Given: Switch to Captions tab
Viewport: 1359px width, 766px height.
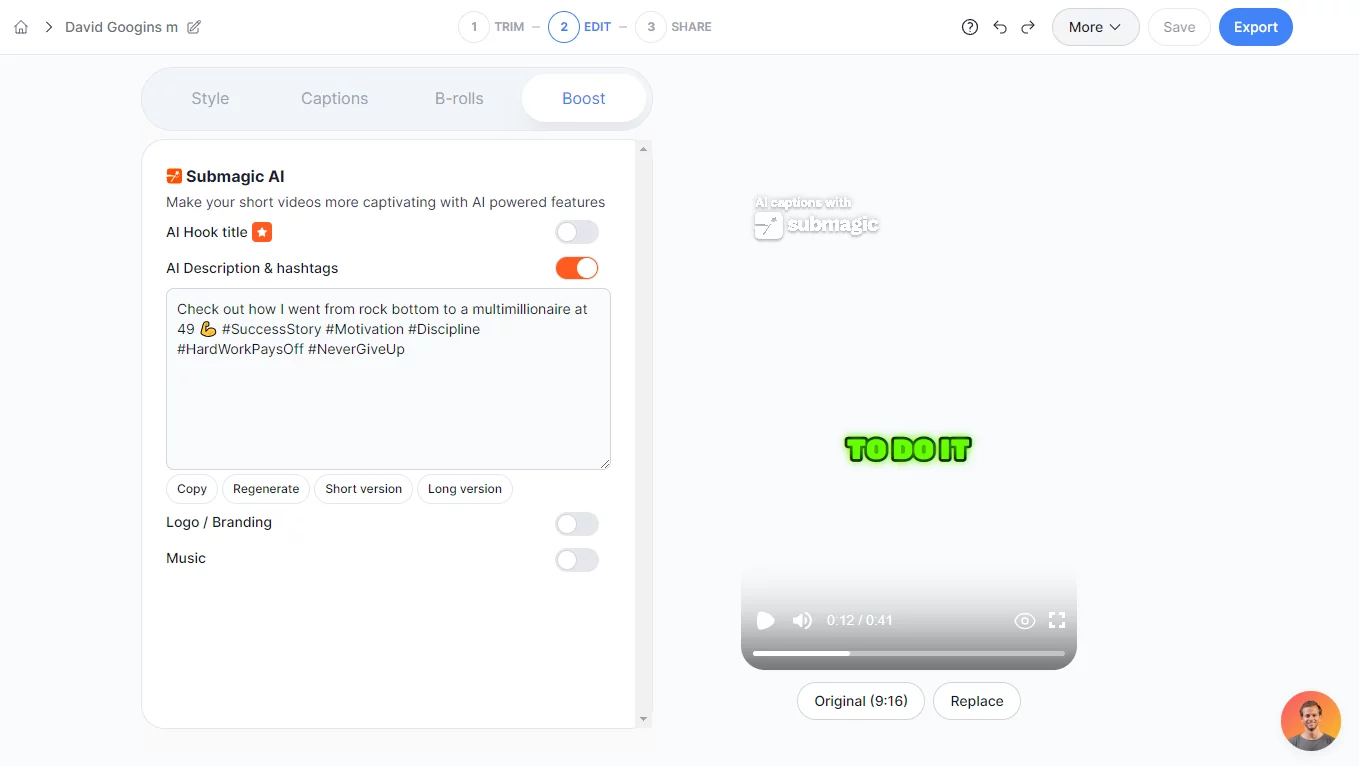Looking at the screenshot, I should (335, 98).
